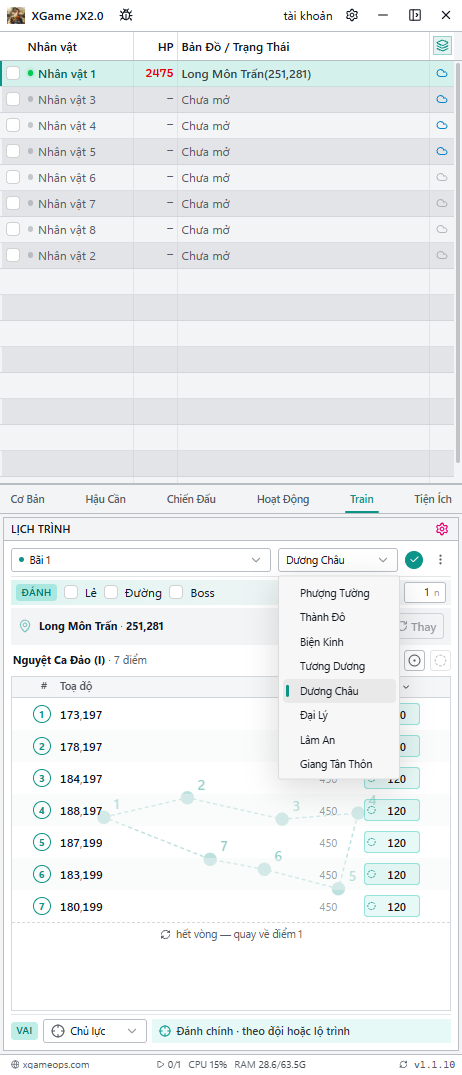Click the bug debug icon in title bar
The height and width of the screenshot is (1075, 462).
click(x=126, y=15)
